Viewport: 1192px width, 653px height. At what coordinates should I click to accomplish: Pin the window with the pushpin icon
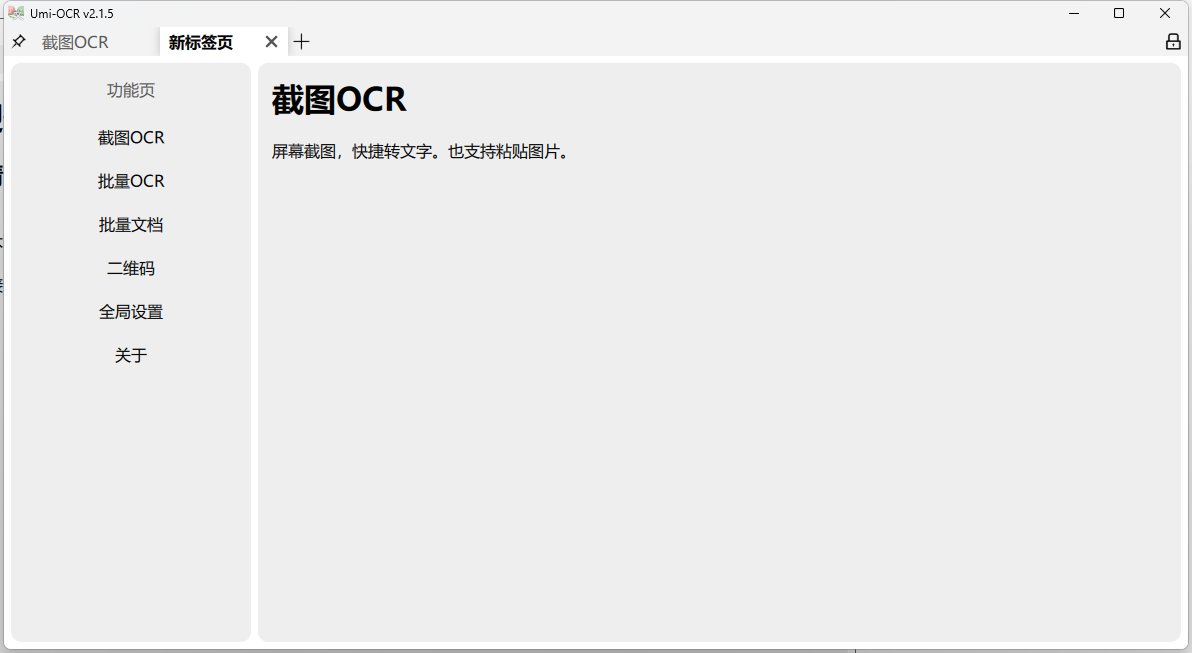click(x=19, y=42)
